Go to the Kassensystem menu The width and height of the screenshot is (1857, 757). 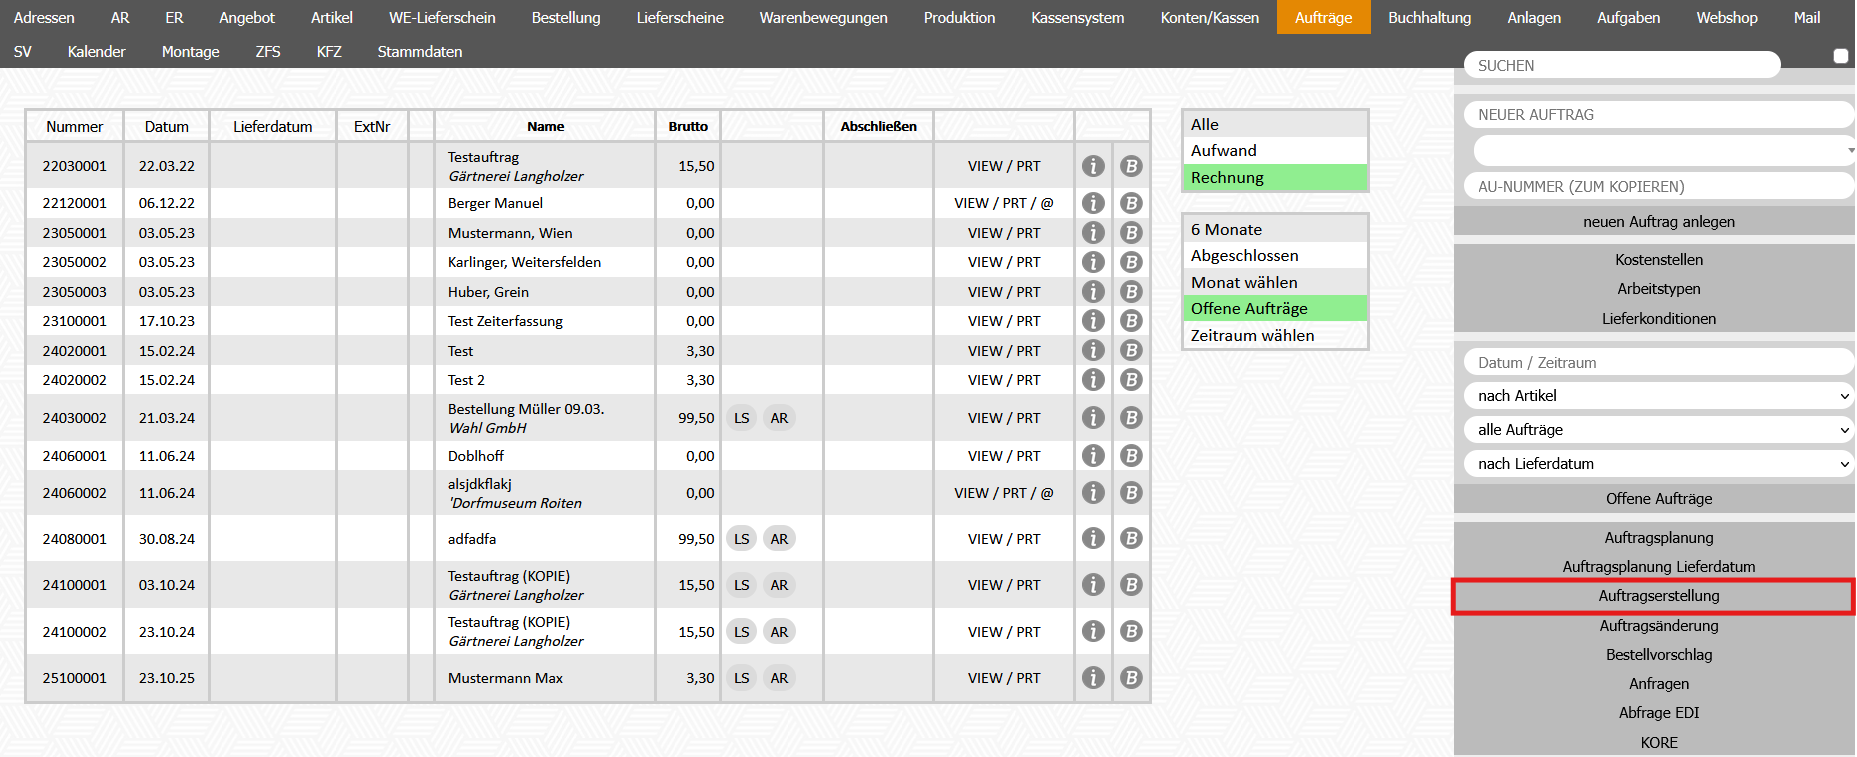1077,18
